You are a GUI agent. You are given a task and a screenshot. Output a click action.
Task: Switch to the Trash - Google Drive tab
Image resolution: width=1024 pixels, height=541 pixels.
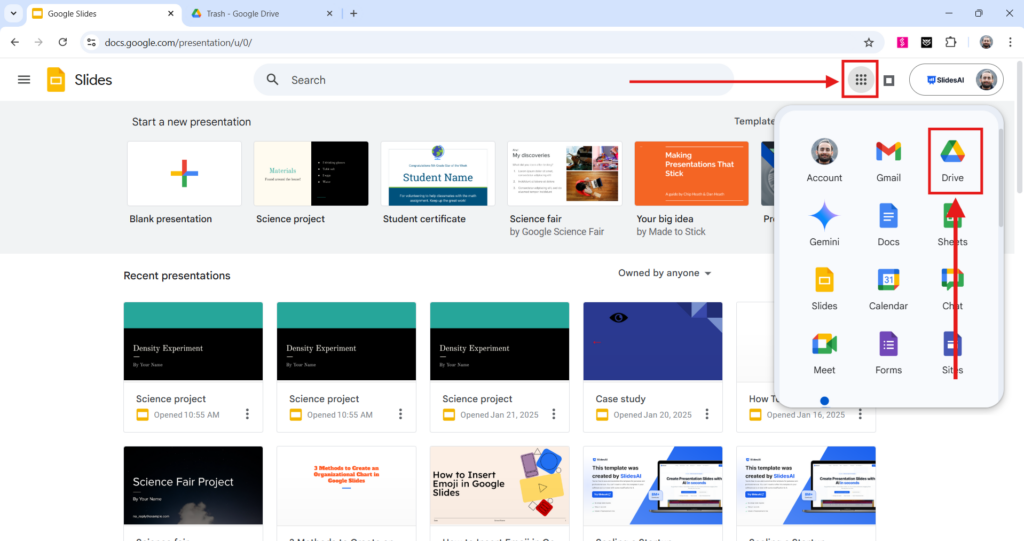point(257,14)
